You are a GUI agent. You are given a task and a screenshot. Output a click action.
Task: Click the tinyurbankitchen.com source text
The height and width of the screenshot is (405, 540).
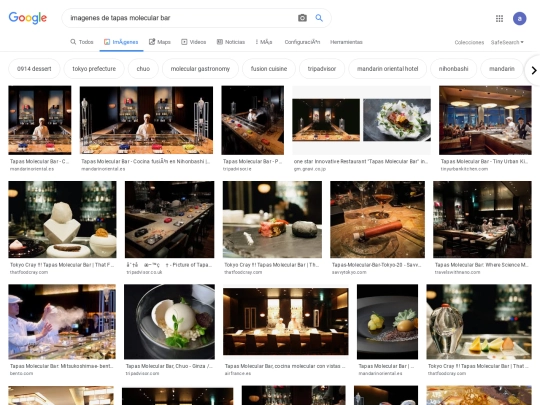click(x=464, y=169)
